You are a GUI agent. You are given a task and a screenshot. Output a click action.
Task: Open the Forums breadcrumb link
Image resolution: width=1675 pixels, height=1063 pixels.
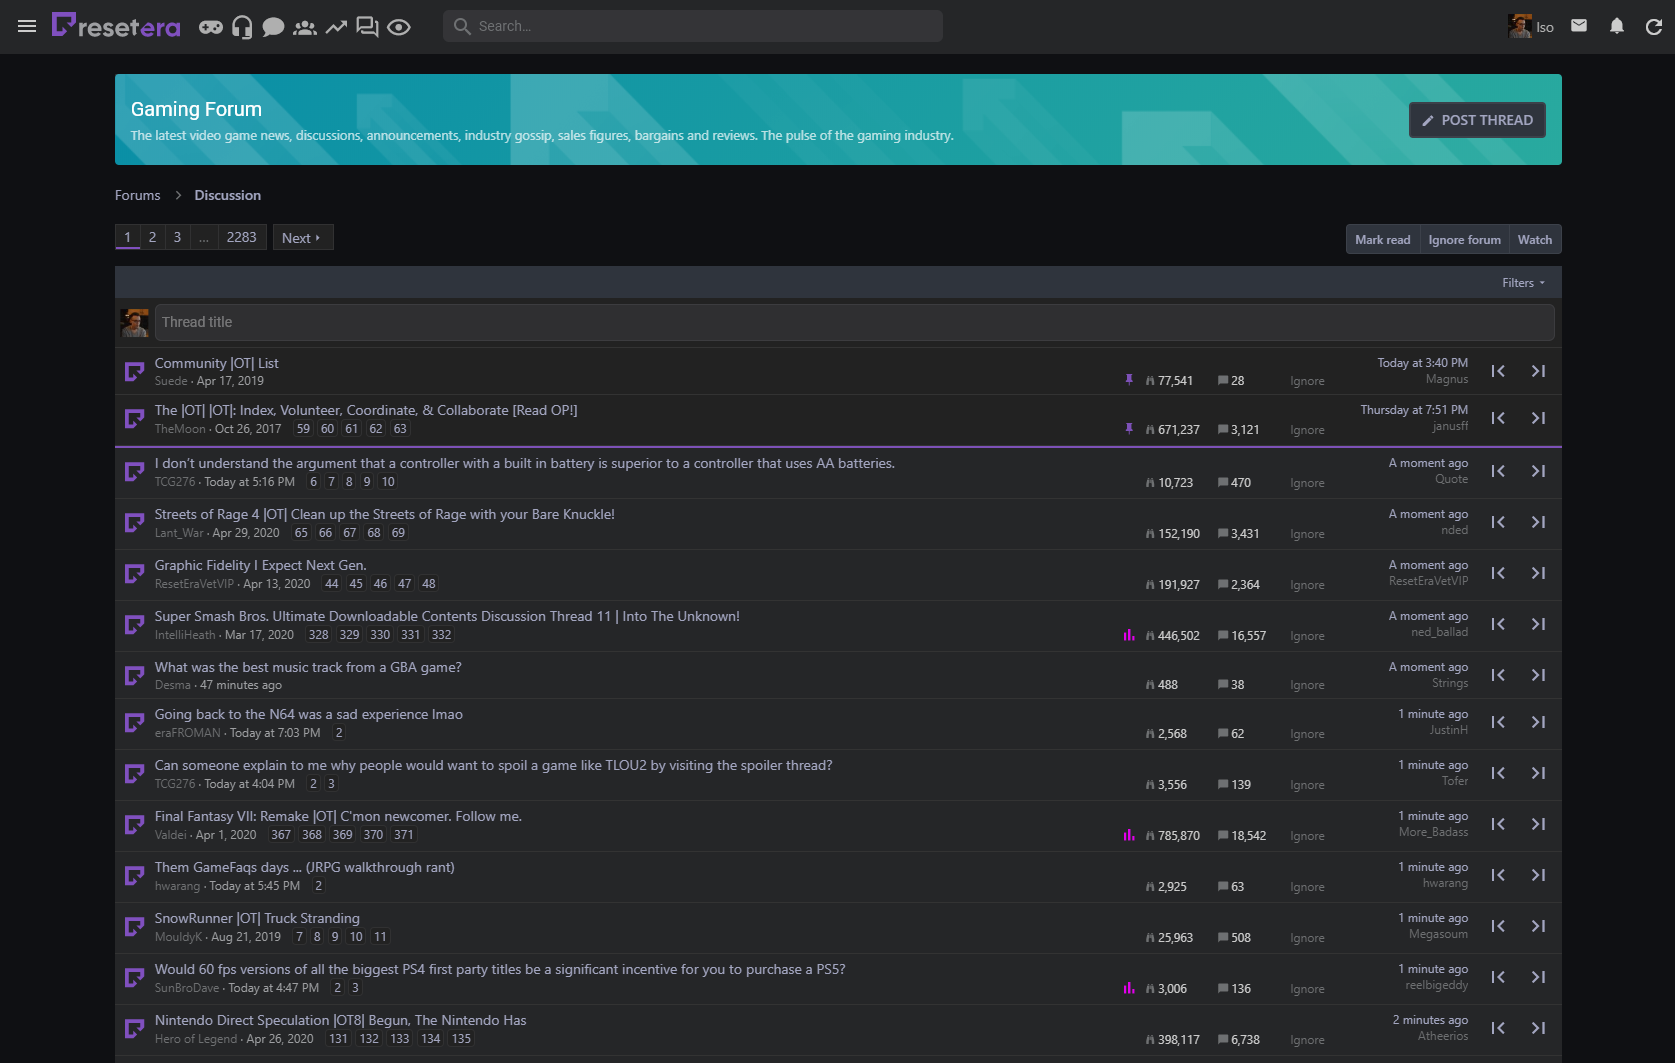138,195
